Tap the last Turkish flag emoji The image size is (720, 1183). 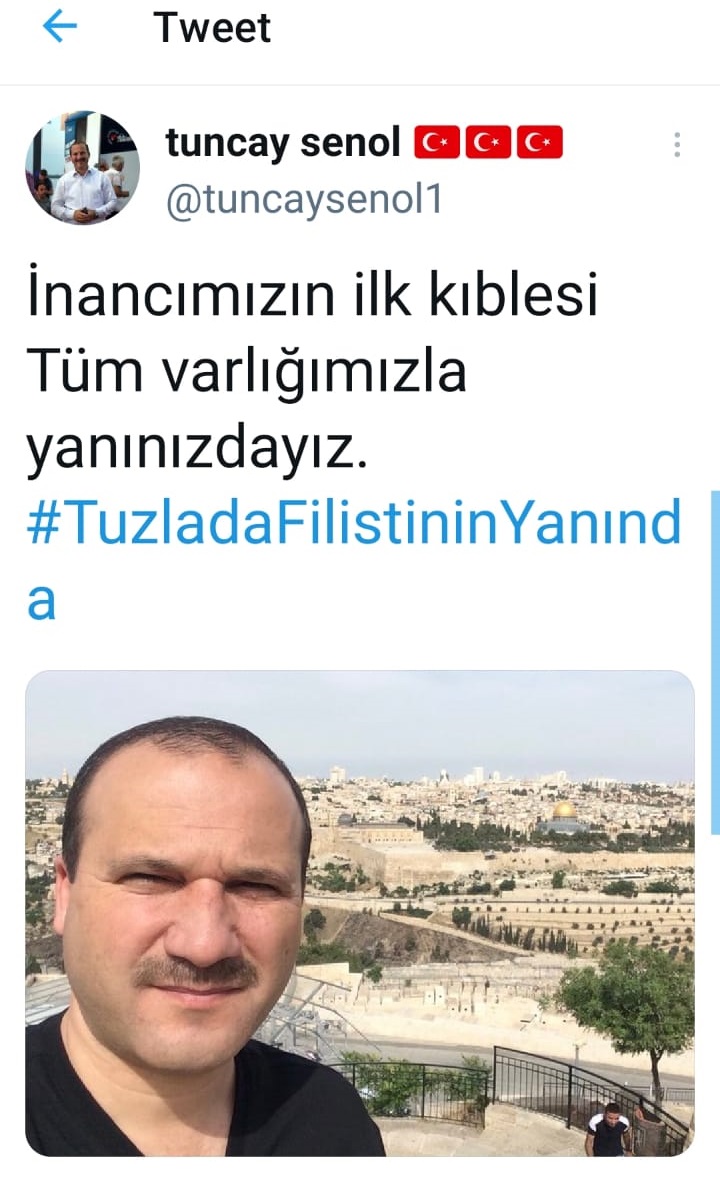click(540, 143)
